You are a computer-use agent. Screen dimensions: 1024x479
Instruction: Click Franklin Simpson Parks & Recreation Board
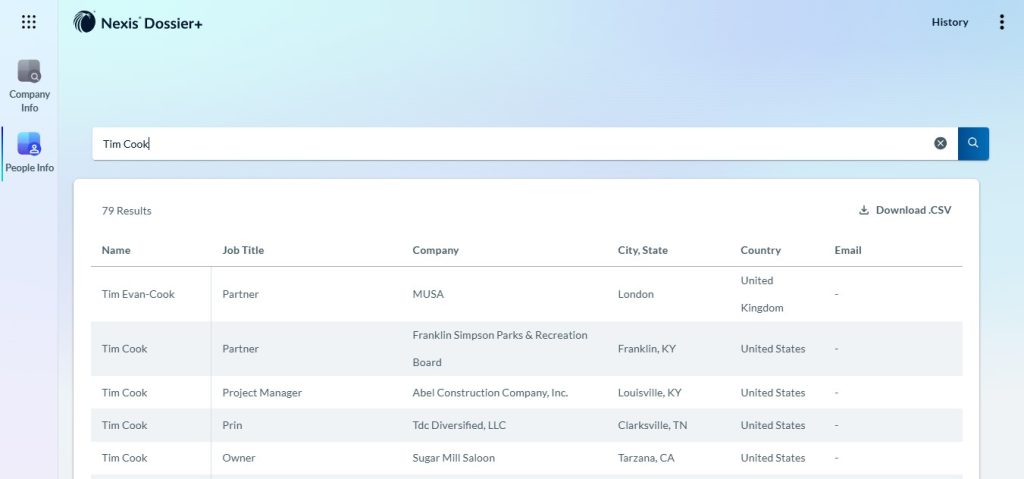[500, 349]
